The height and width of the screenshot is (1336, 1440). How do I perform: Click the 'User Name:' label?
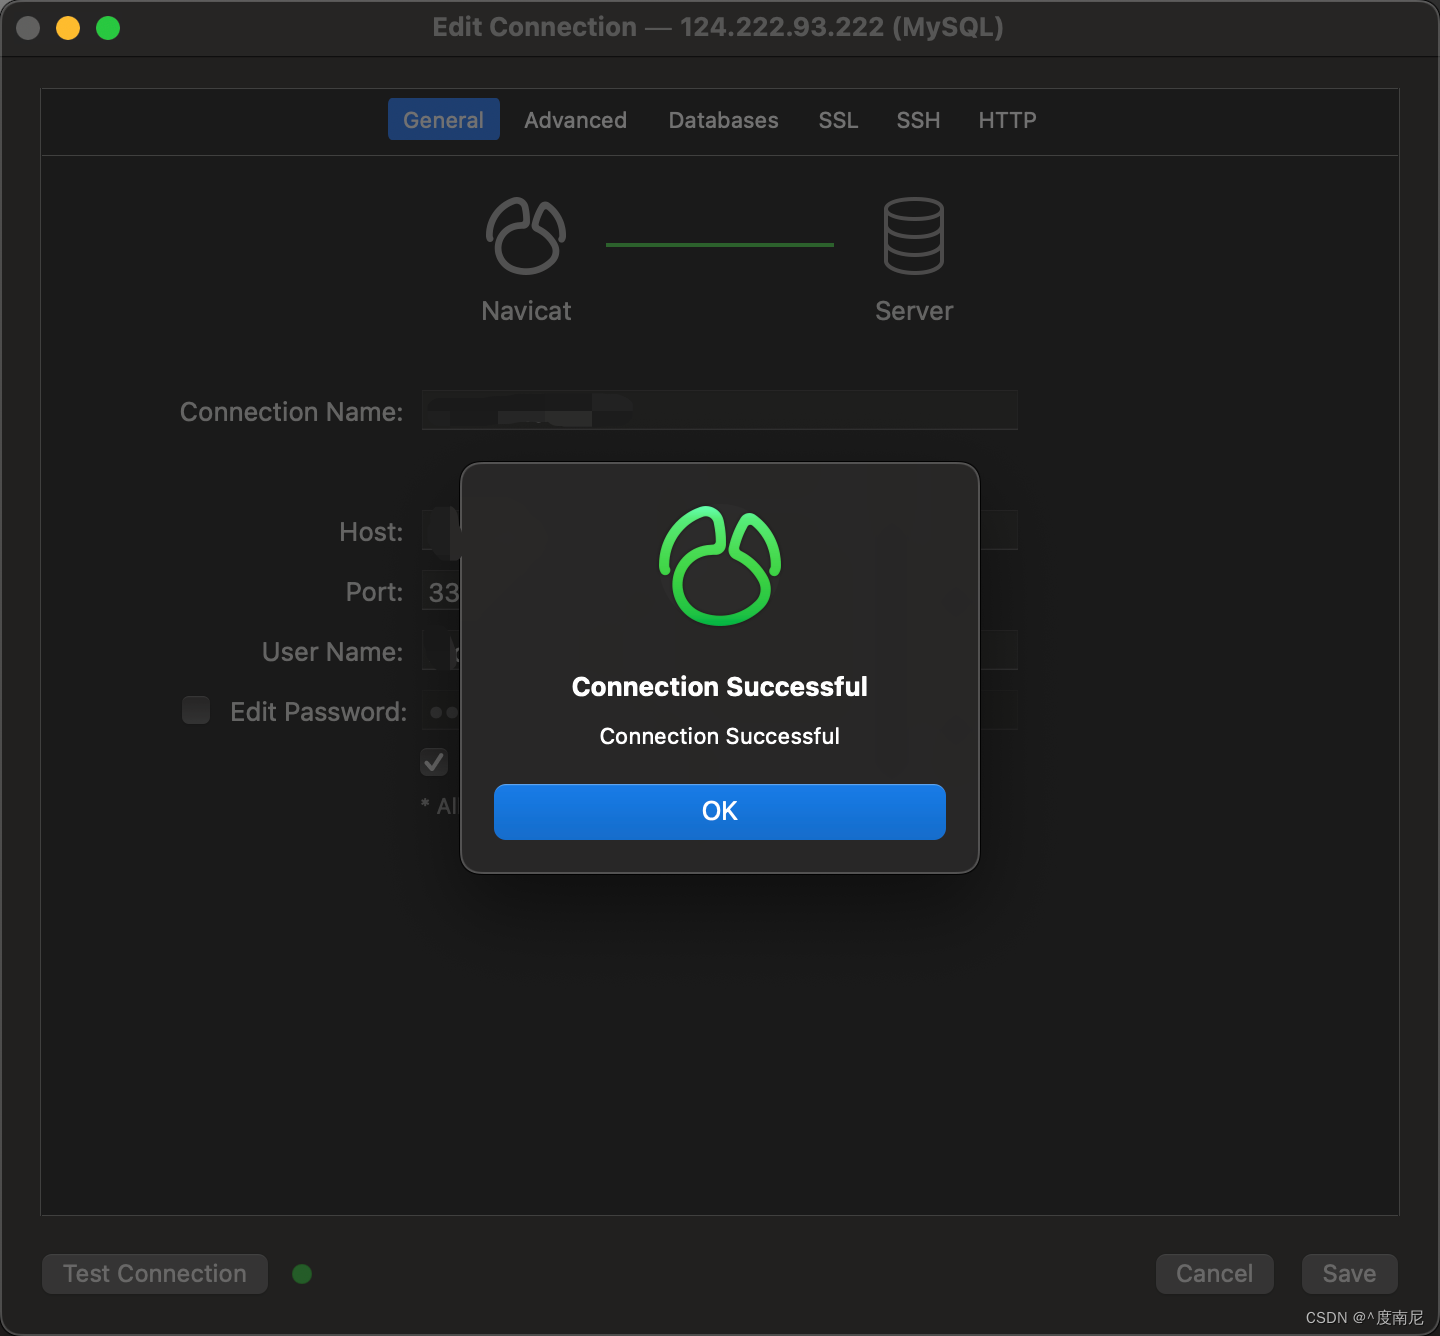click(332, 652)
